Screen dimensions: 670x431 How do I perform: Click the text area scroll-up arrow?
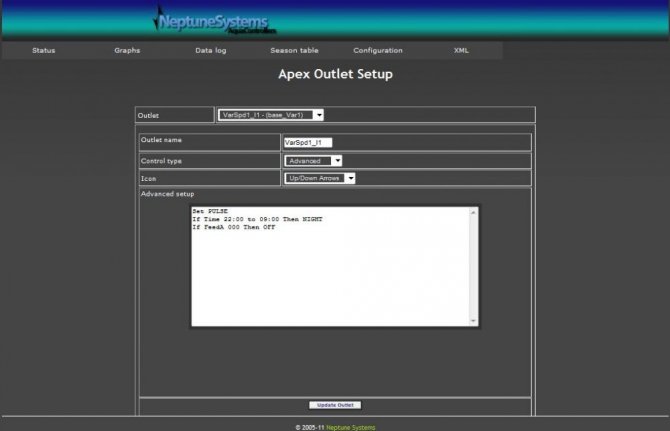tap(473, 212)
